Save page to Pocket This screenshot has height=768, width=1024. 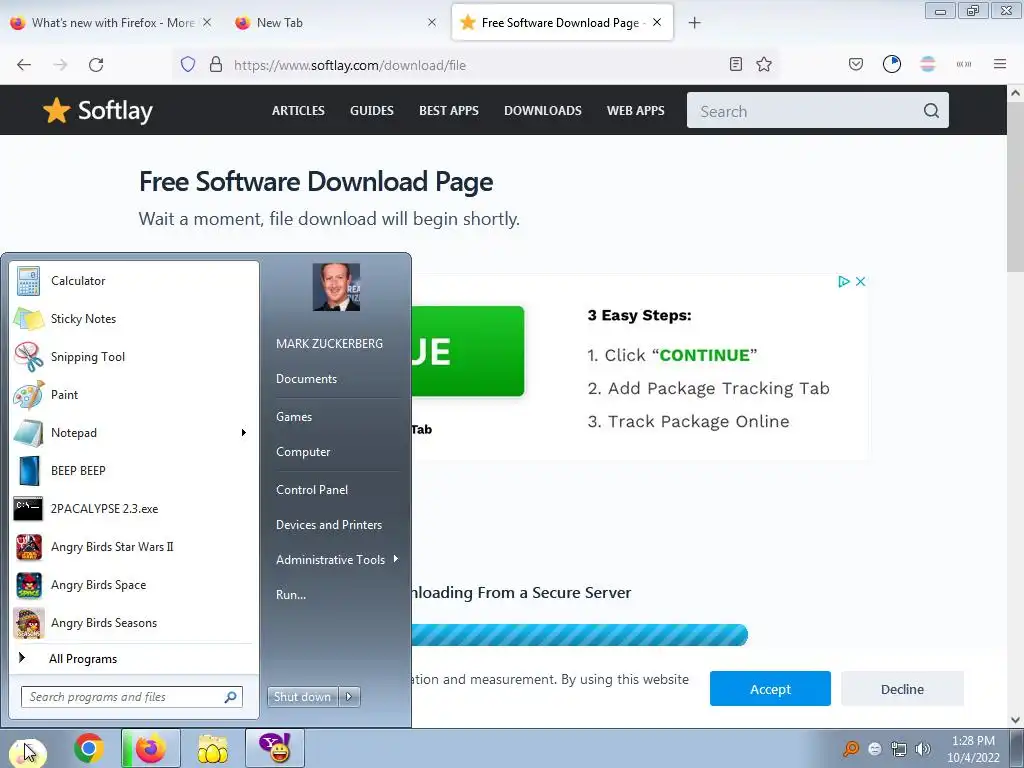[856, 64]
